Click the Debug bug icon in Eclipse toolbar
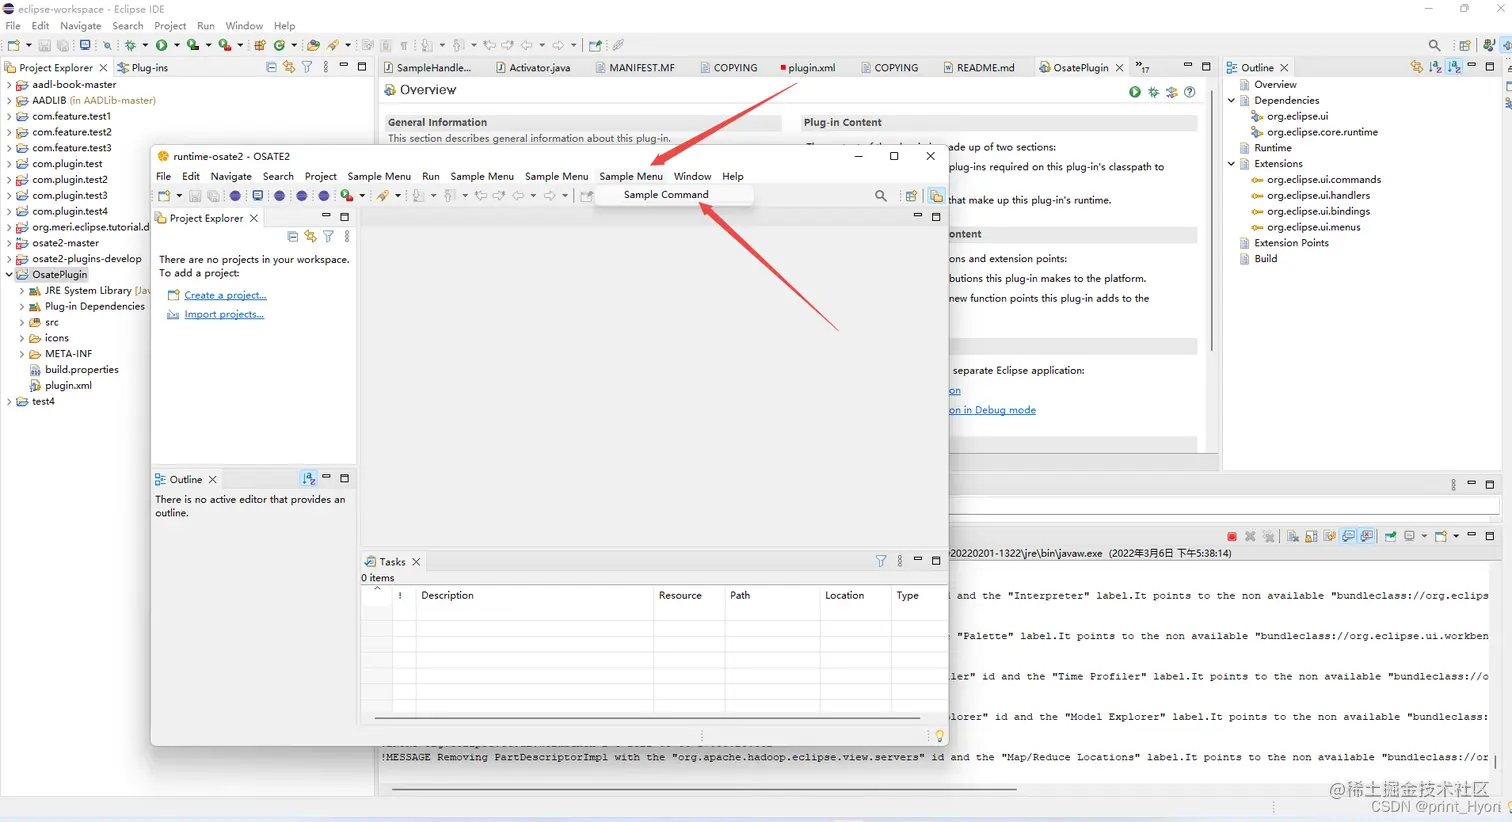Screen dimensions: 1512x822 click(x=130, y=45)
